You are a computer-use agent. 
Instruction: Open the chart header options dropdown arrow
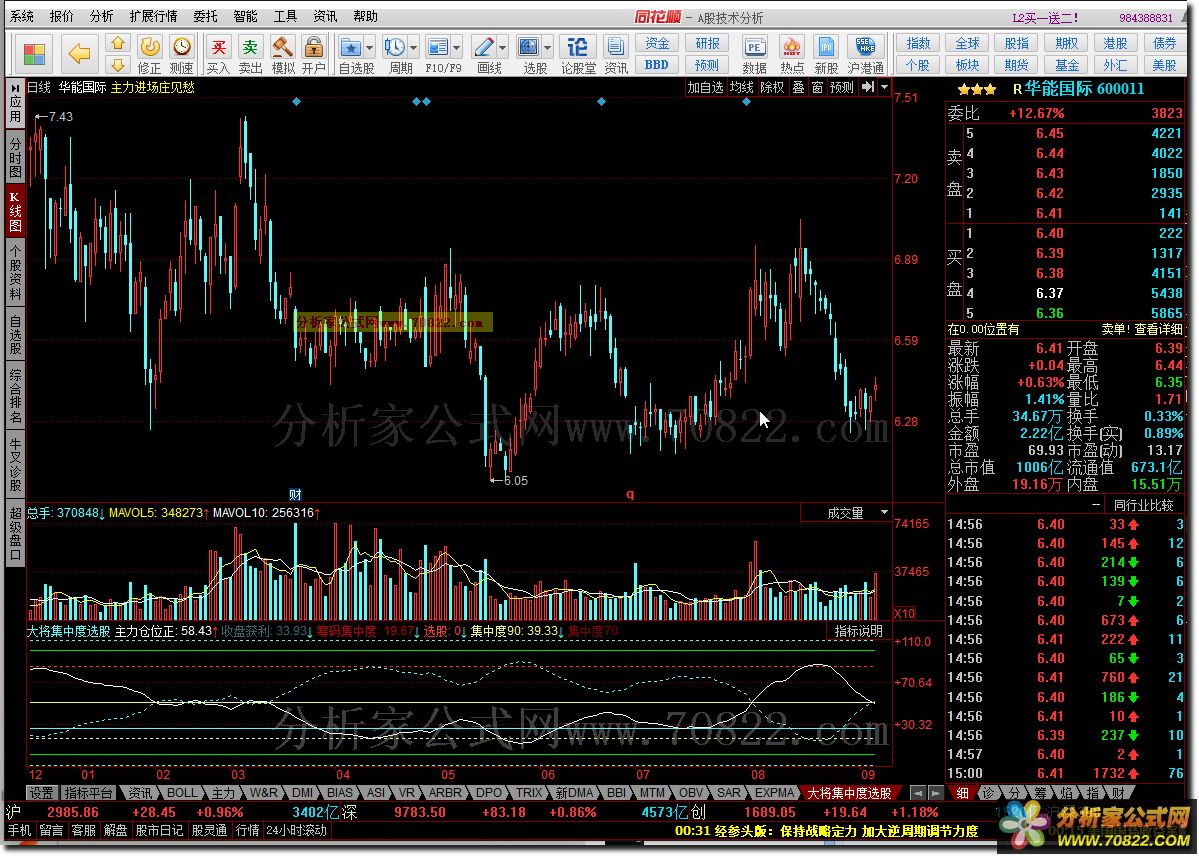click(x=884, y=87)
